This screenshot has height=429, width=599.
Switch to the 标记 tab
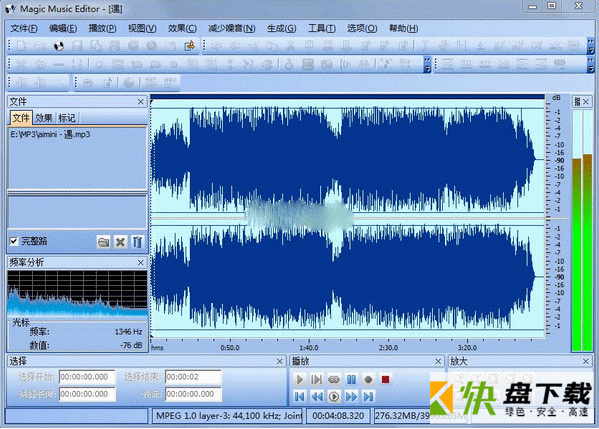point(67,118)
